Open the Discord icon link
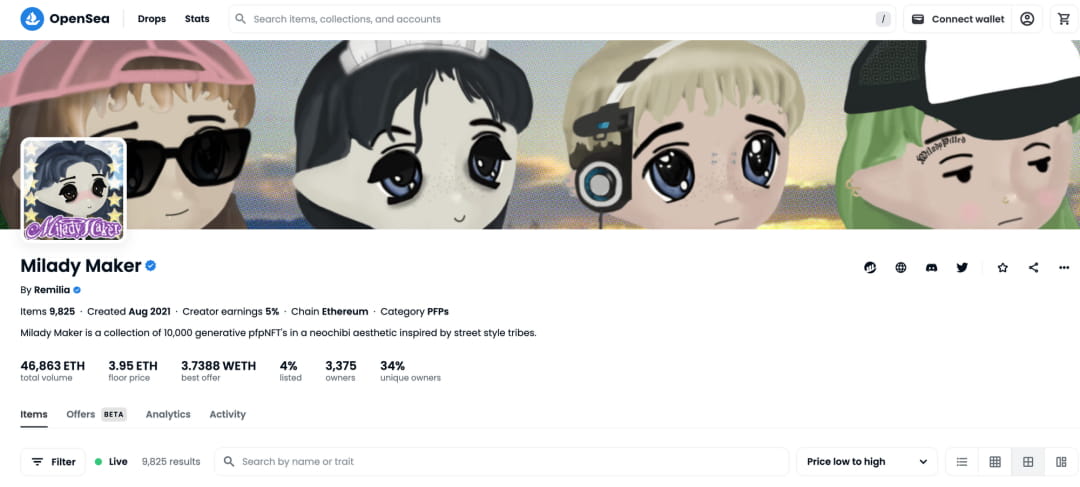 931,268
